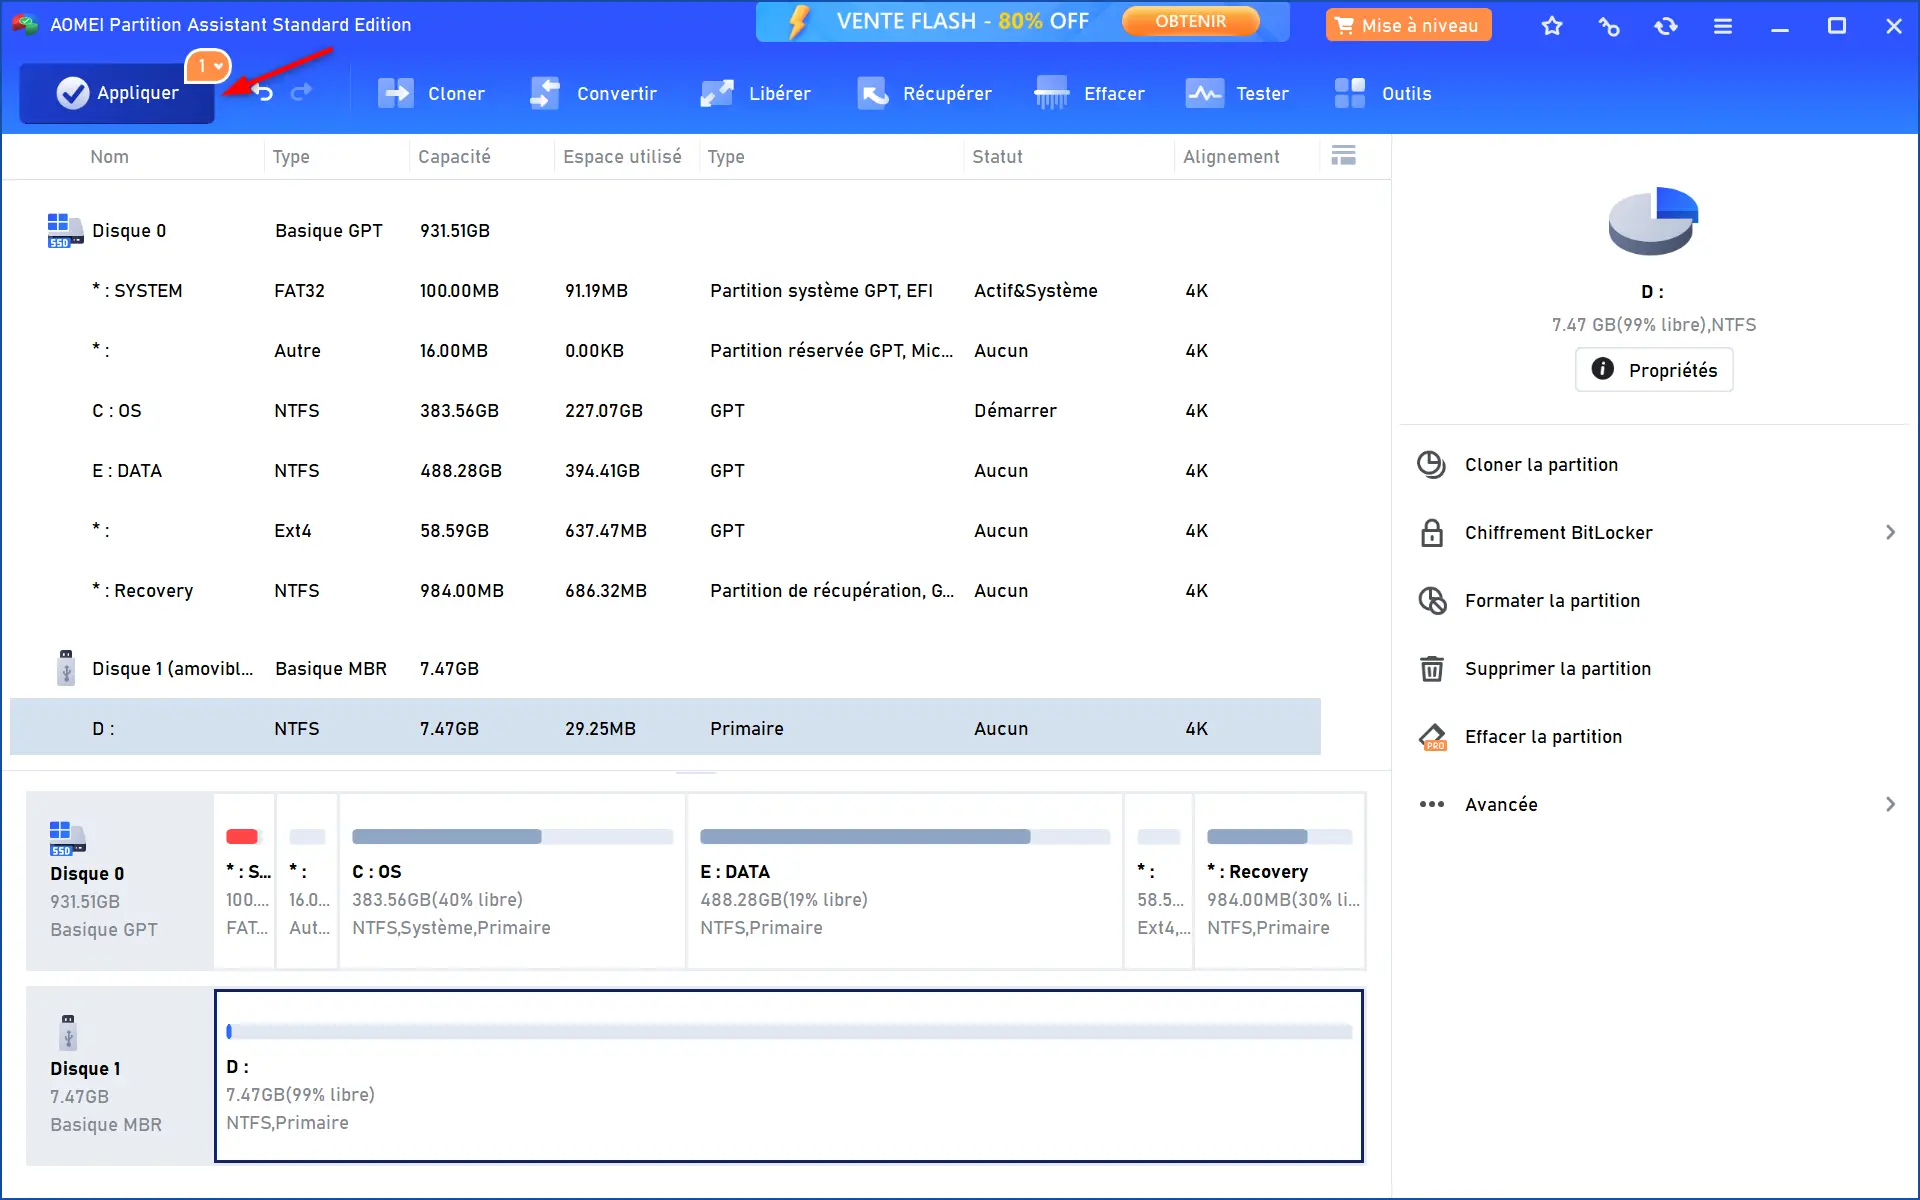Select the Disque 0 block in disk map
Image resolution: width=1920 pixels, height=1200 pixels.
coord(120,881)
